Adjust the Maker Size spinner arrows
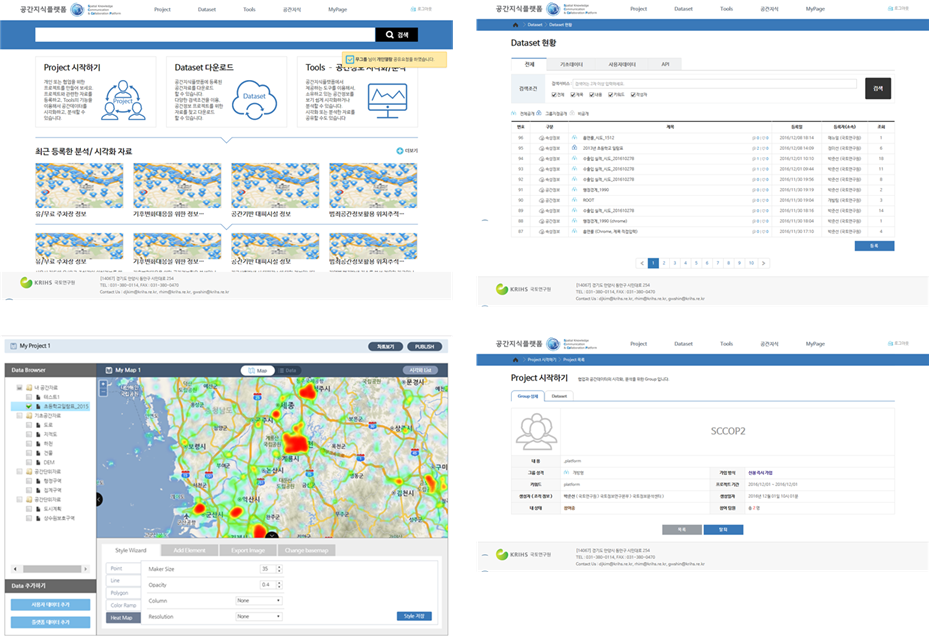Viewport: 931px width, 640px height. [279, 569]
